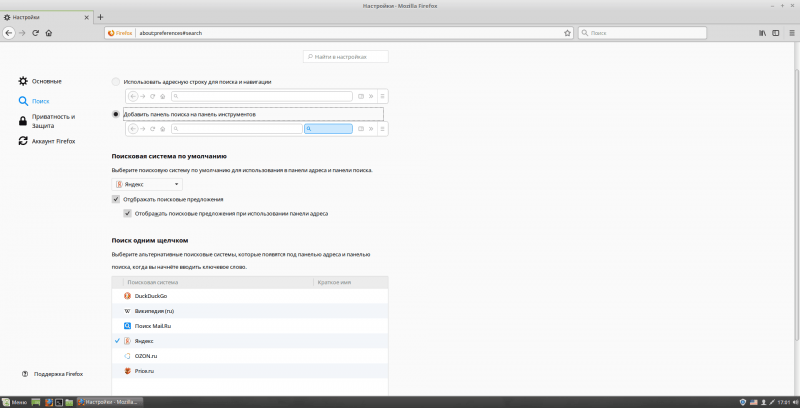
Task: Click the Price.ru engine icon
Action: point(128,371)
